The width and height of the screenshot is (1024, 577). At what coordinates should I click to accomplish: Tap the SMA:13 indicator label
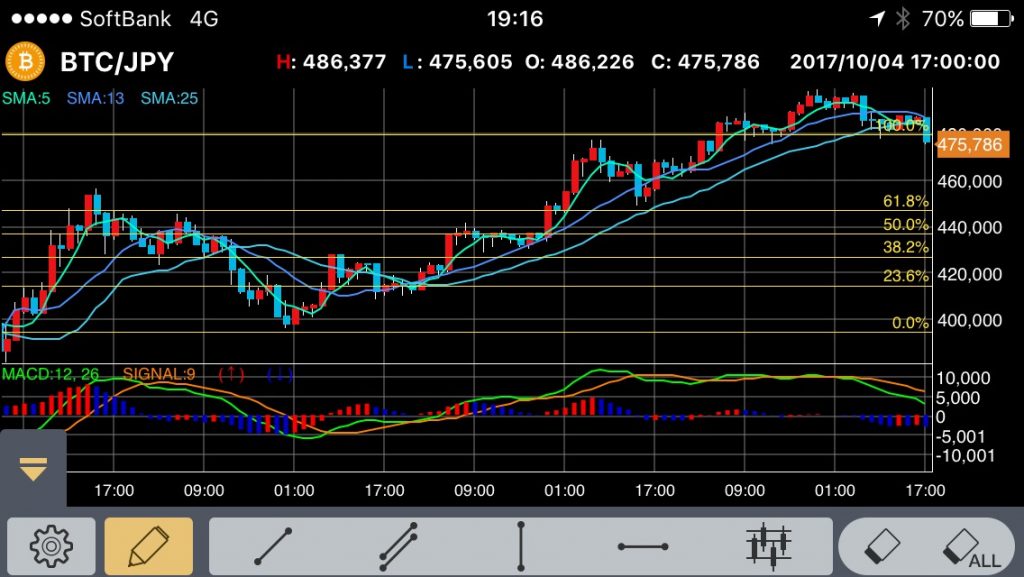[x=95, y=98]
